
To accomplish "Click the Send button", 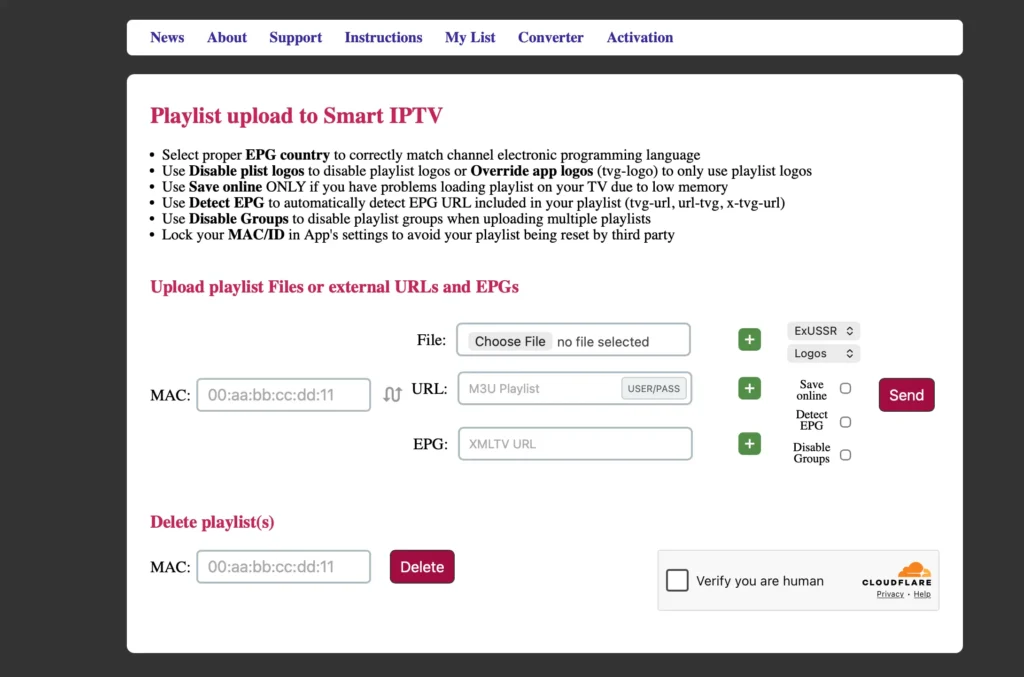I will point(906,394).
